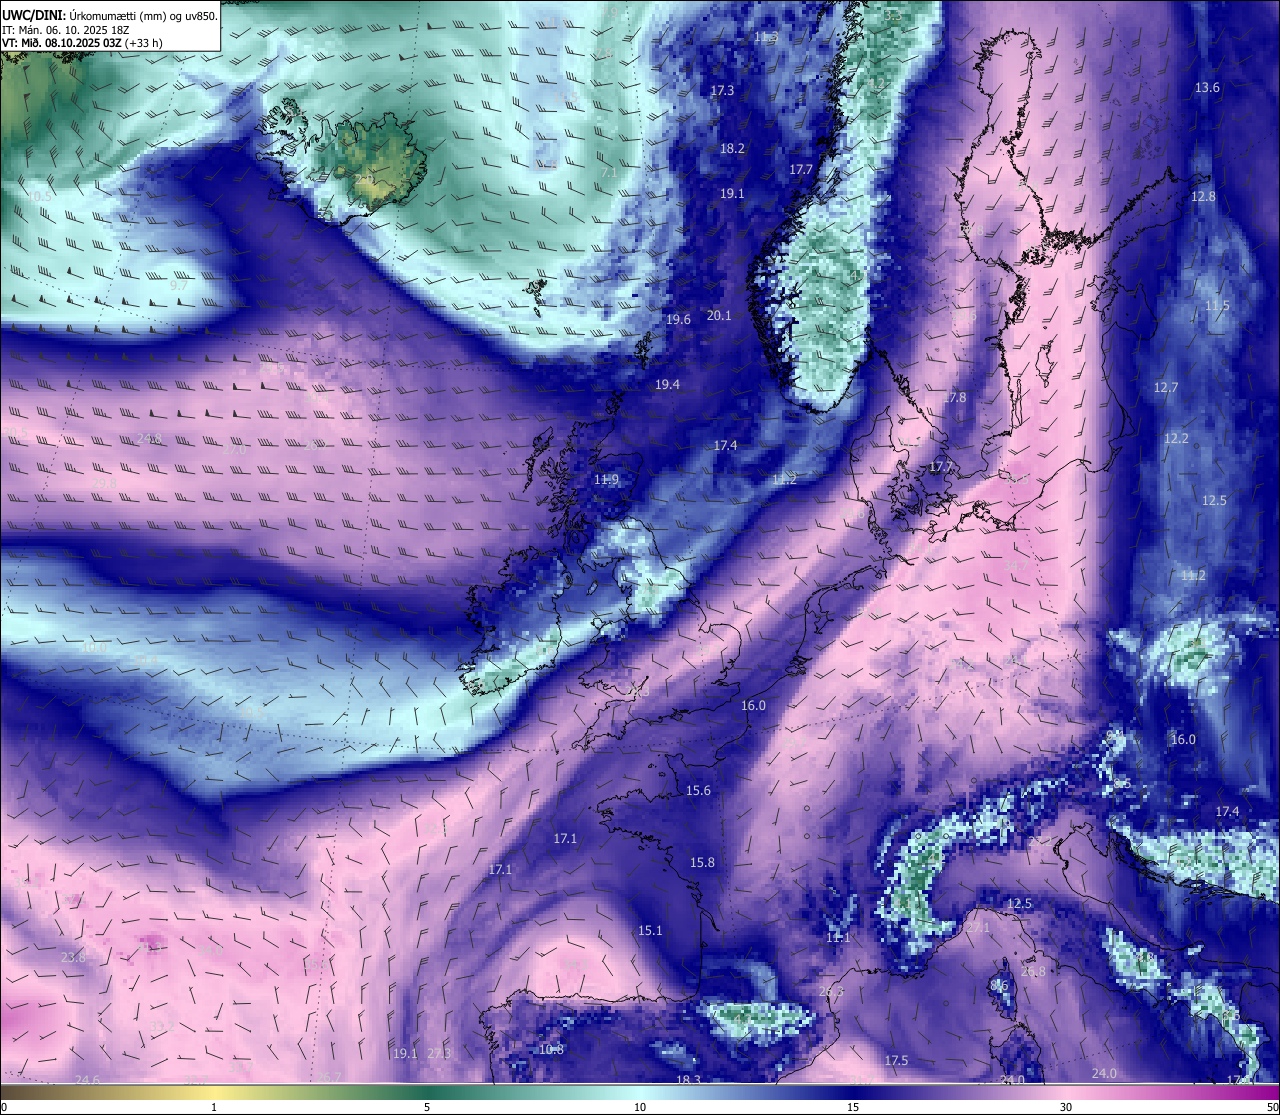Image resolution: width=1280 pixels, height=1115 pixels.
Task: Click the 11.5 value on the map
Action: (1216, 305)
